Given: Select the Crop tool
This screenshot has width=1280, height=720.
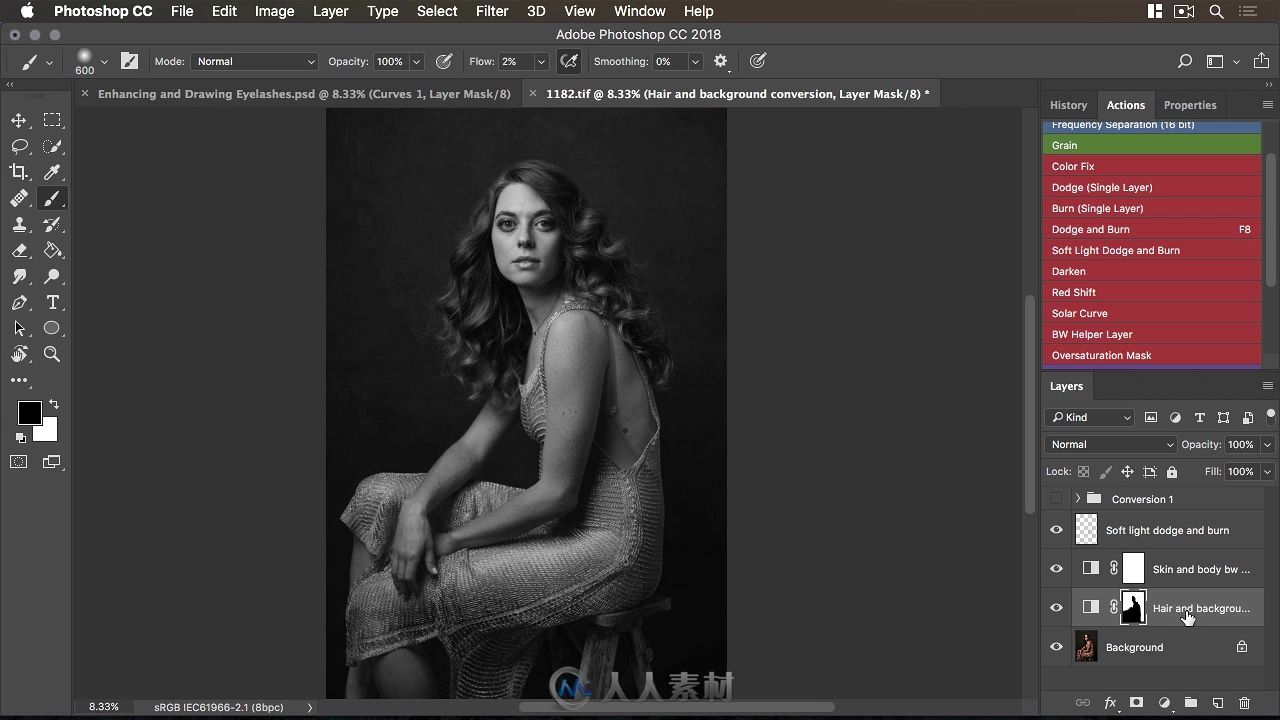Looking at the screenshot, I should [19, 172].
